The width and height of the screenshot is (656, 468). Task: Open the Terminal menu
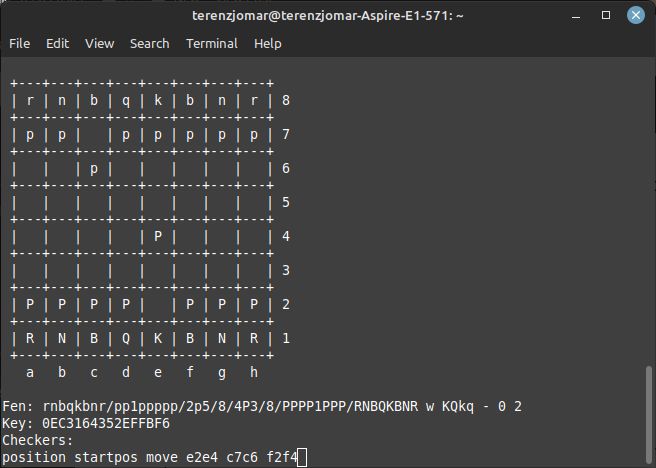point(211,43)
